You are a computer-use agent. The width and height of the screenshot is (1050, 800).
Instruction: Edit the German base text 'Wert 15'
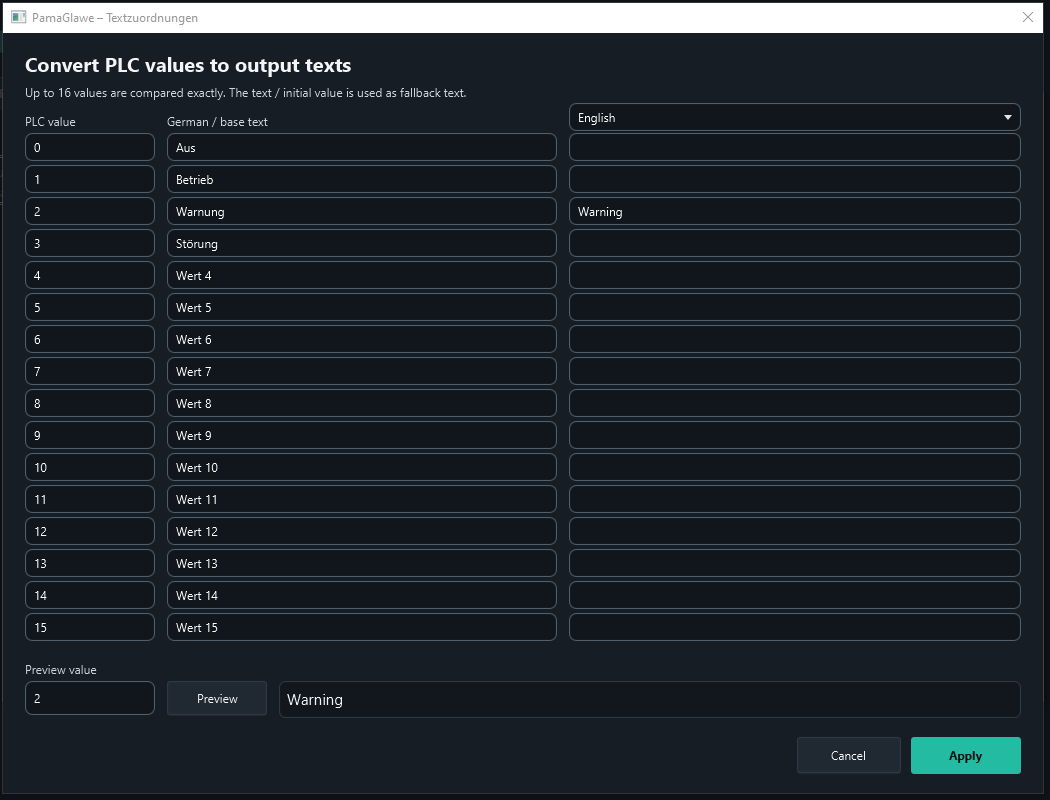[362, 627]
